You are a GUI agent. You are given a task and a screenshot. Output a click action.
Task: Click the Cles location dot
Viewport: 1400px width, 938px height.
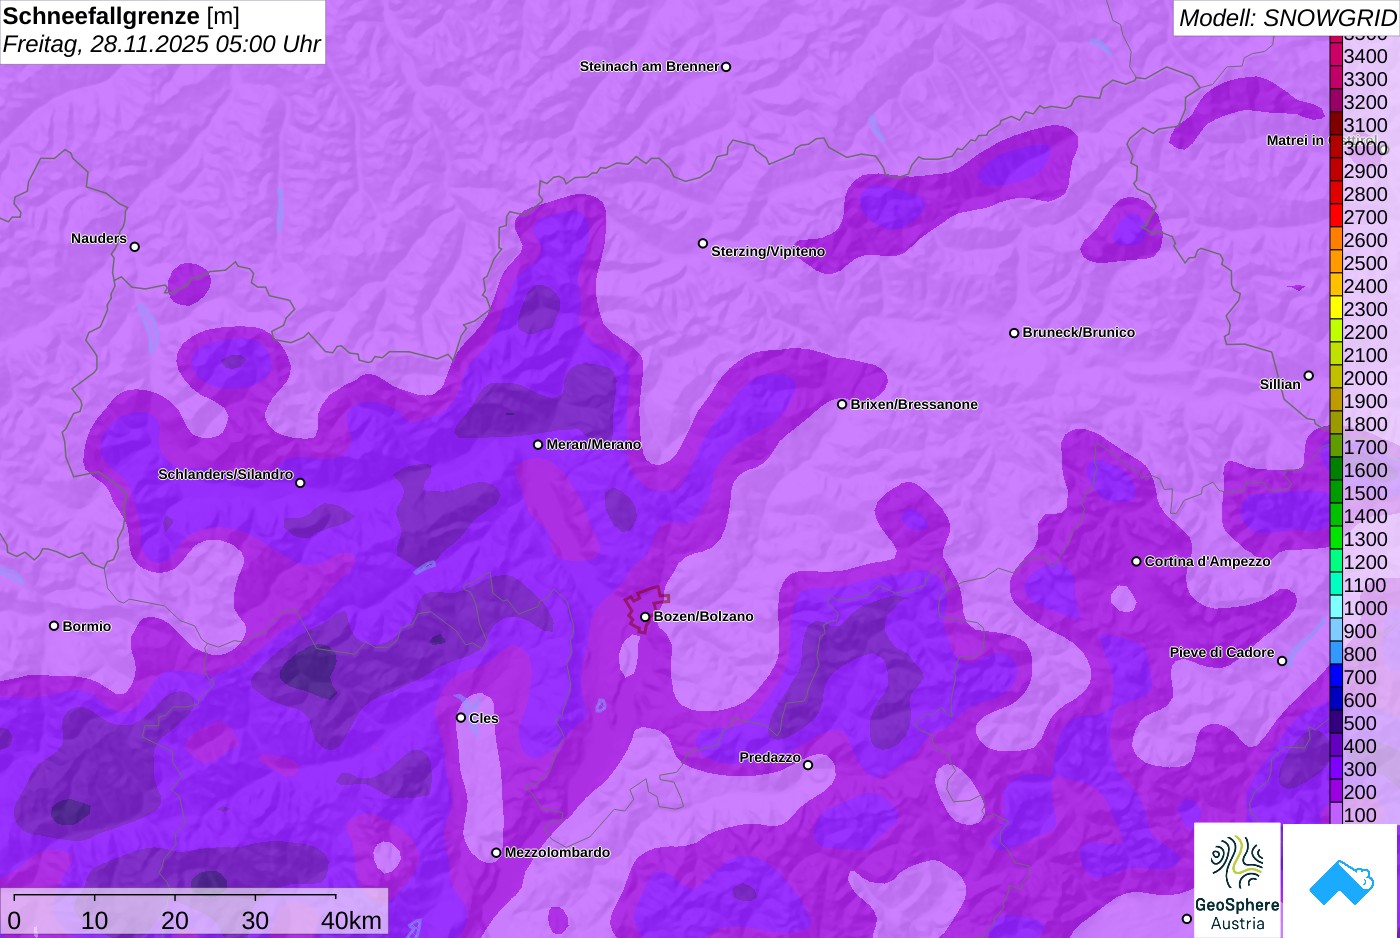pyautogui.click(x=461, y=717)
